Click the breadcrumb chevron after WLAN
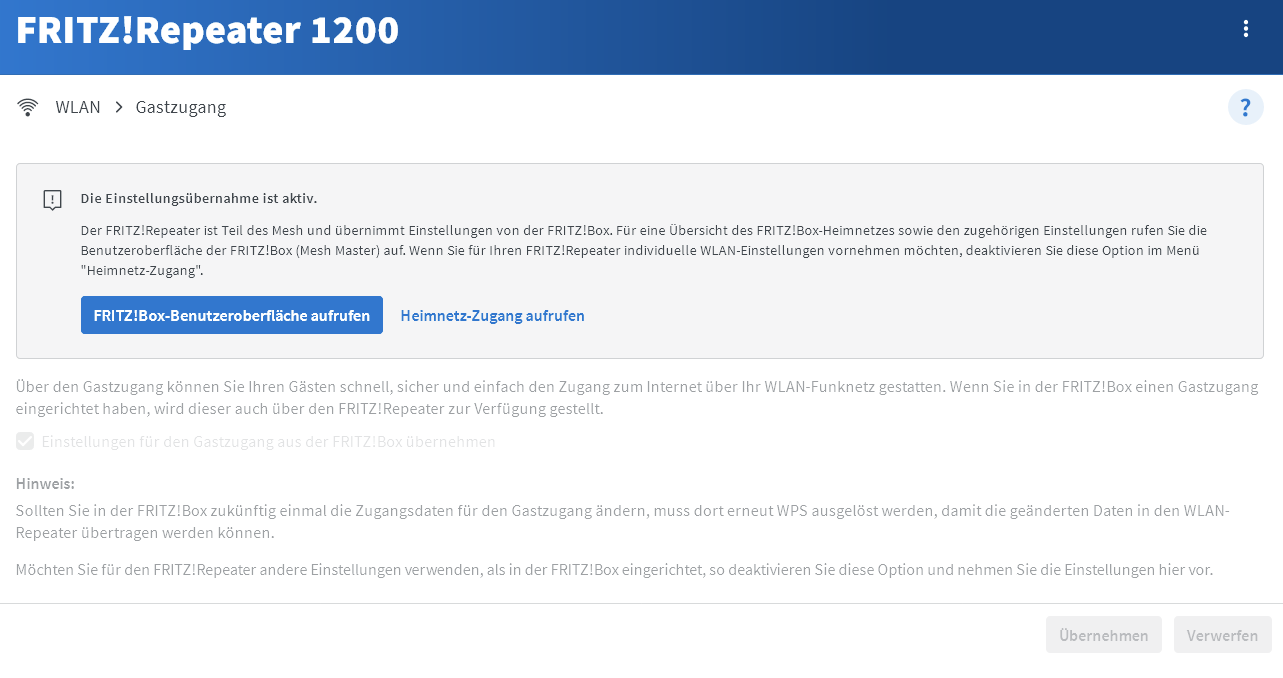This screenshot has width=1283, height=678. 118,107
